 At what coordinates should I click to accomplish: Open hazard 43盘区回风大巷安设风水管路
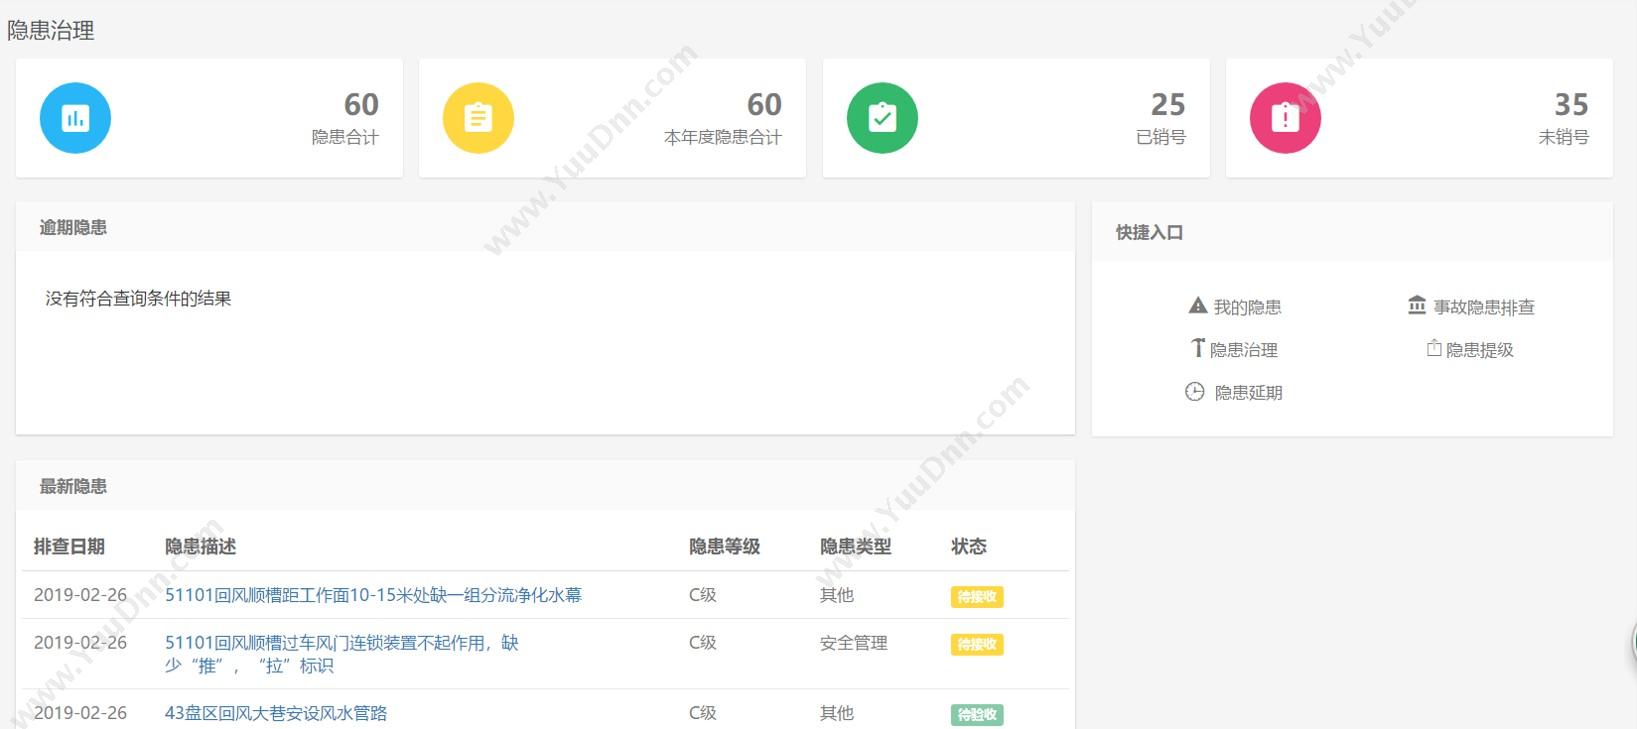pyautogui.click(x=276, y=713)
